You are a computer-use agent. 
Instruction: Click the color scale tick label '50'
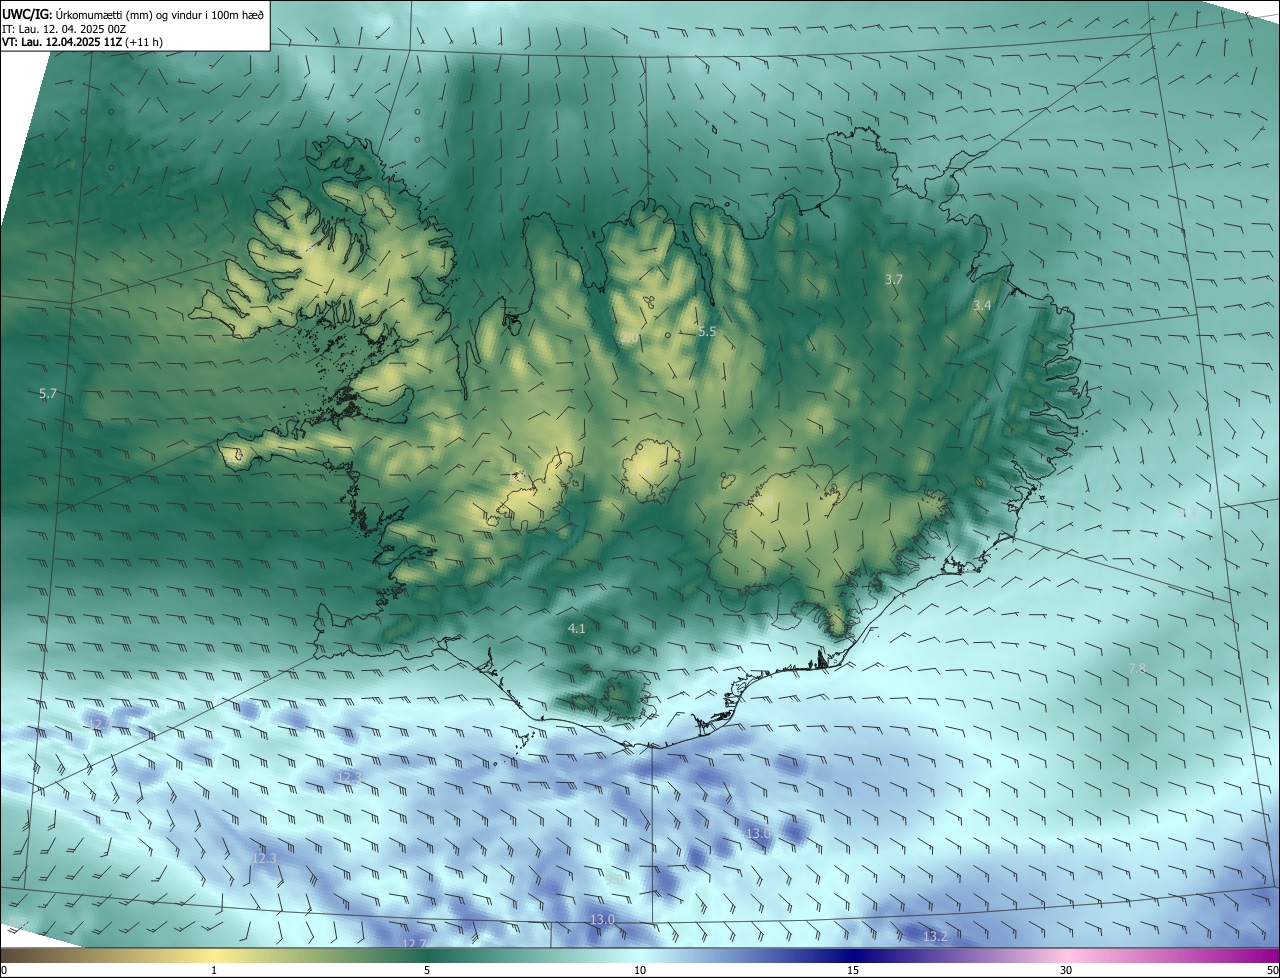(x=1272, y=970)
